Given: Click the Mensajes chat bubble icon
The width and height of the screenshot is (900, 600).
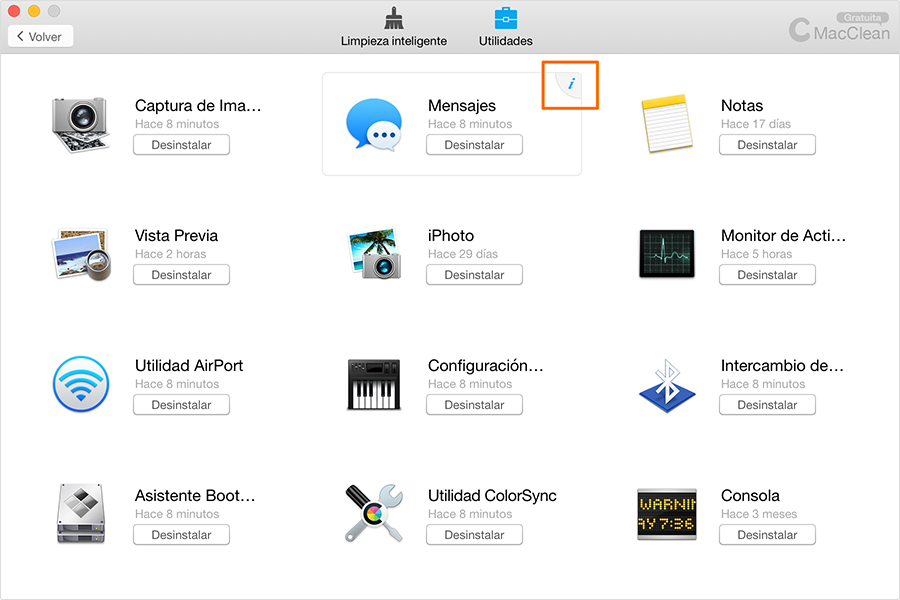Looking at the screenshot, I should coord(374,125).
